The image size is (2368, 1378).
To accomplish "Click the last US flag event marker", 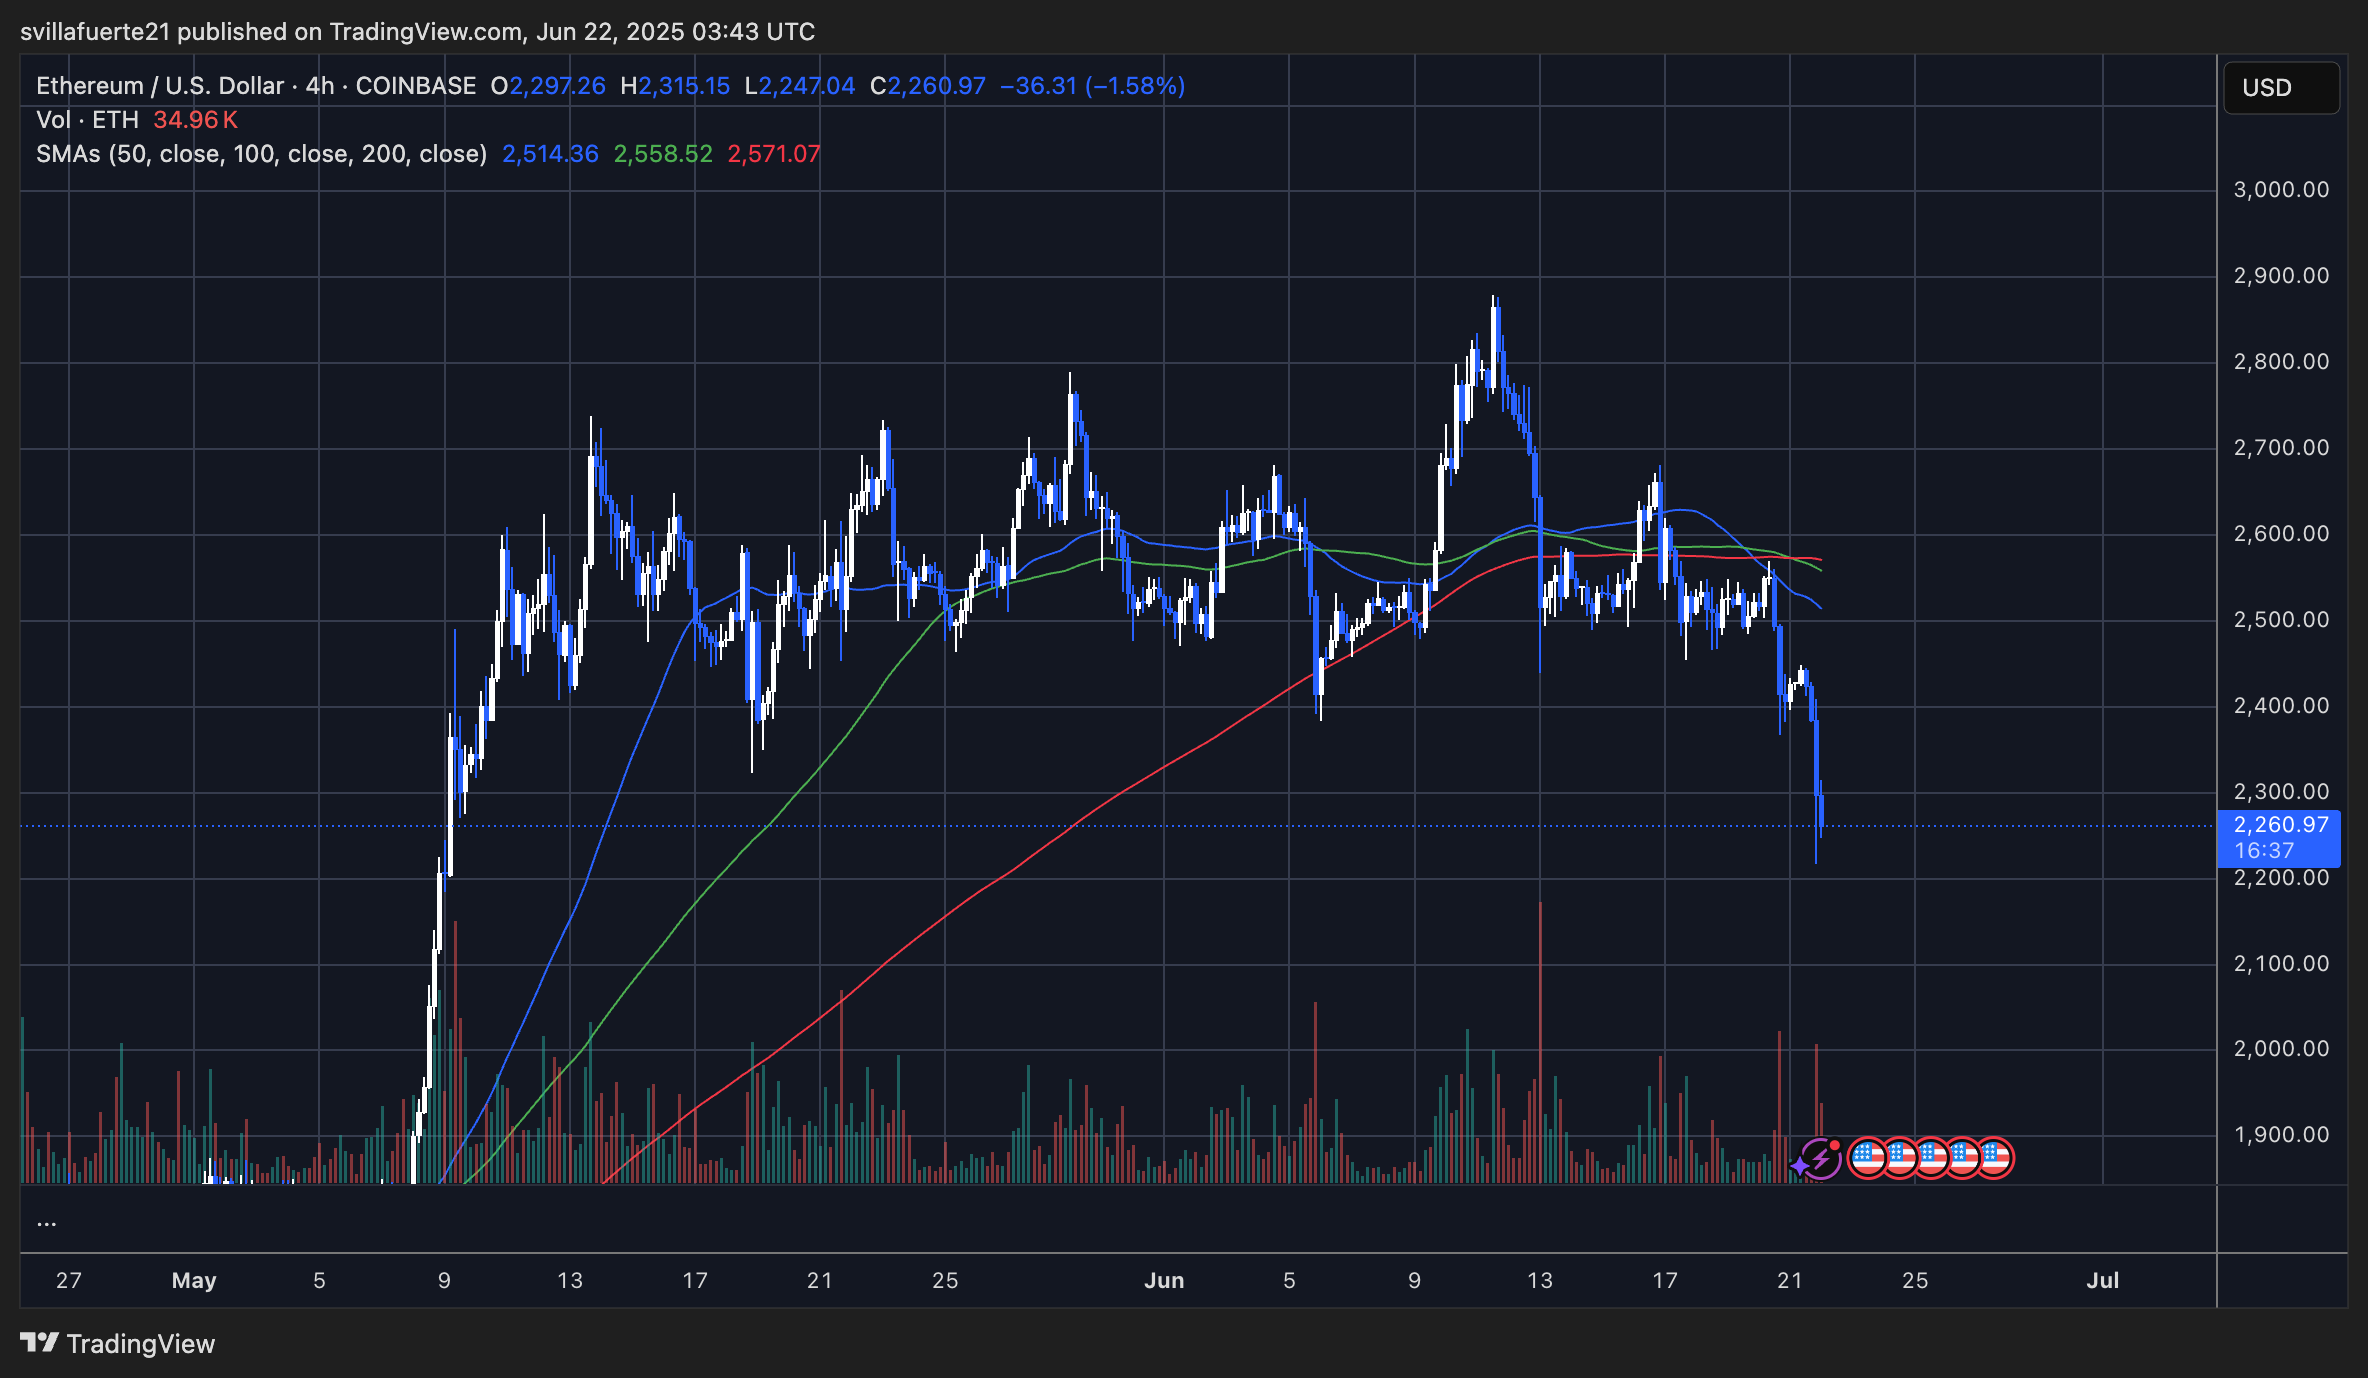I will 1997,1158.
